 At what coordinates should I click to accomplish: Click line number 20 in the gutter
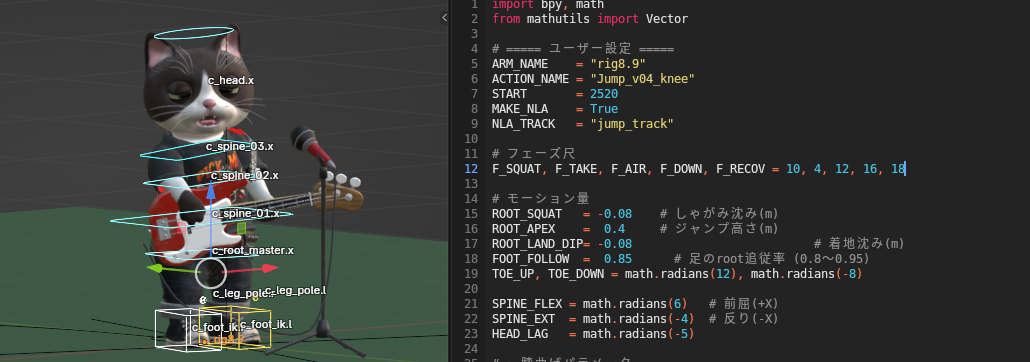[x=471, y=288]
